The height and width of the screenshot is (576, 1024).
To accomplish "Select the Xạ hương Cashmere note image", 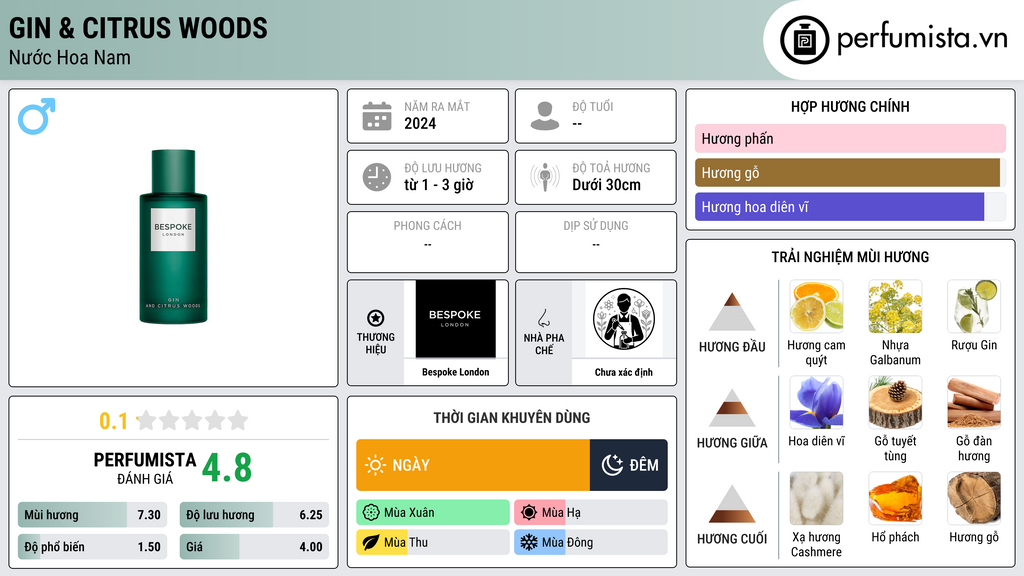I will click(x=816, y=499).
